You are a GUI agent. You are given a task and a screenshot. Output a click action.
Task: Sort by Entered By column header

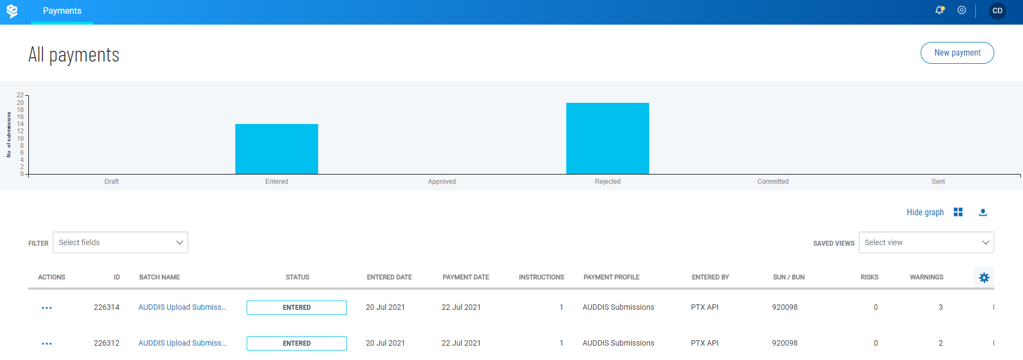[x=710, y=277]
